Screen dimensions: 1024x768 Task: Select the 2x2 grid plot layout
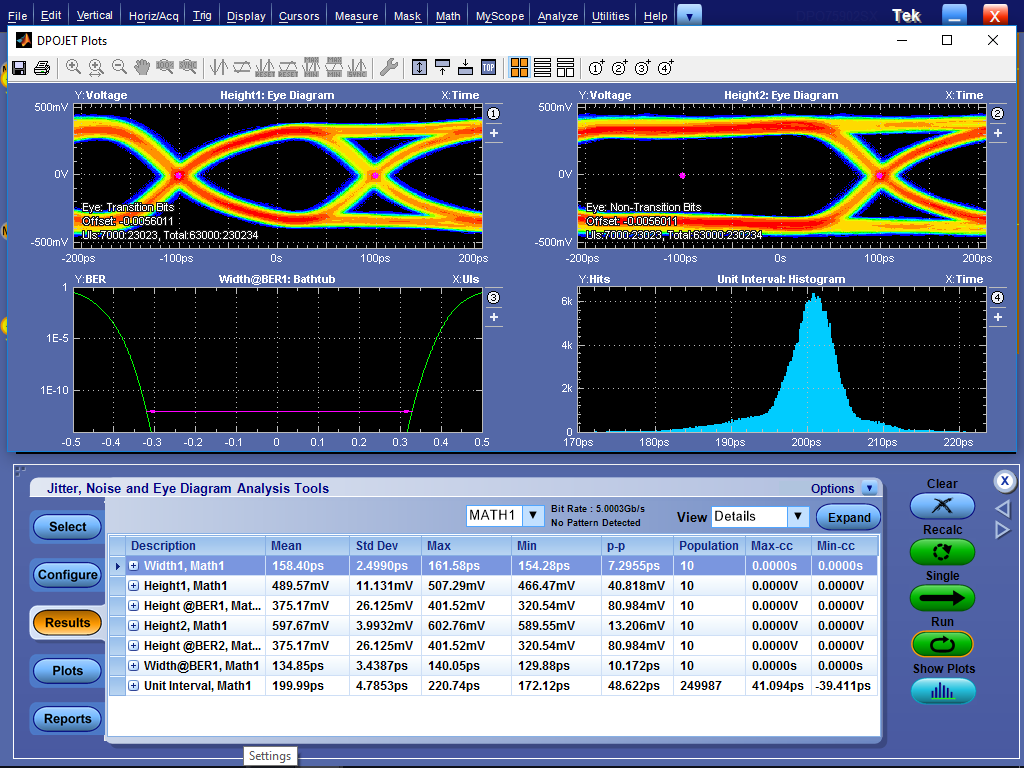point(519,67)
